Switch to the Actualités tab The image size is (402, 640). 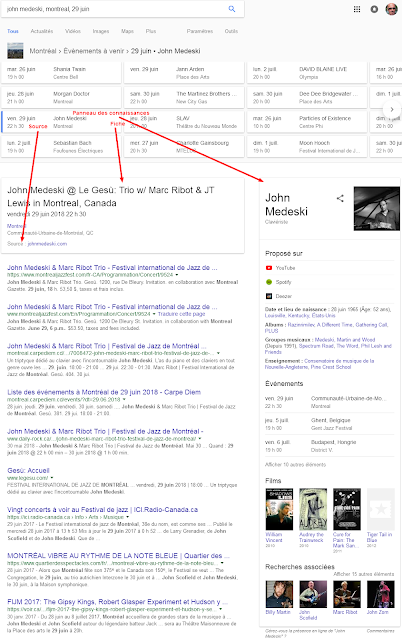42,31
